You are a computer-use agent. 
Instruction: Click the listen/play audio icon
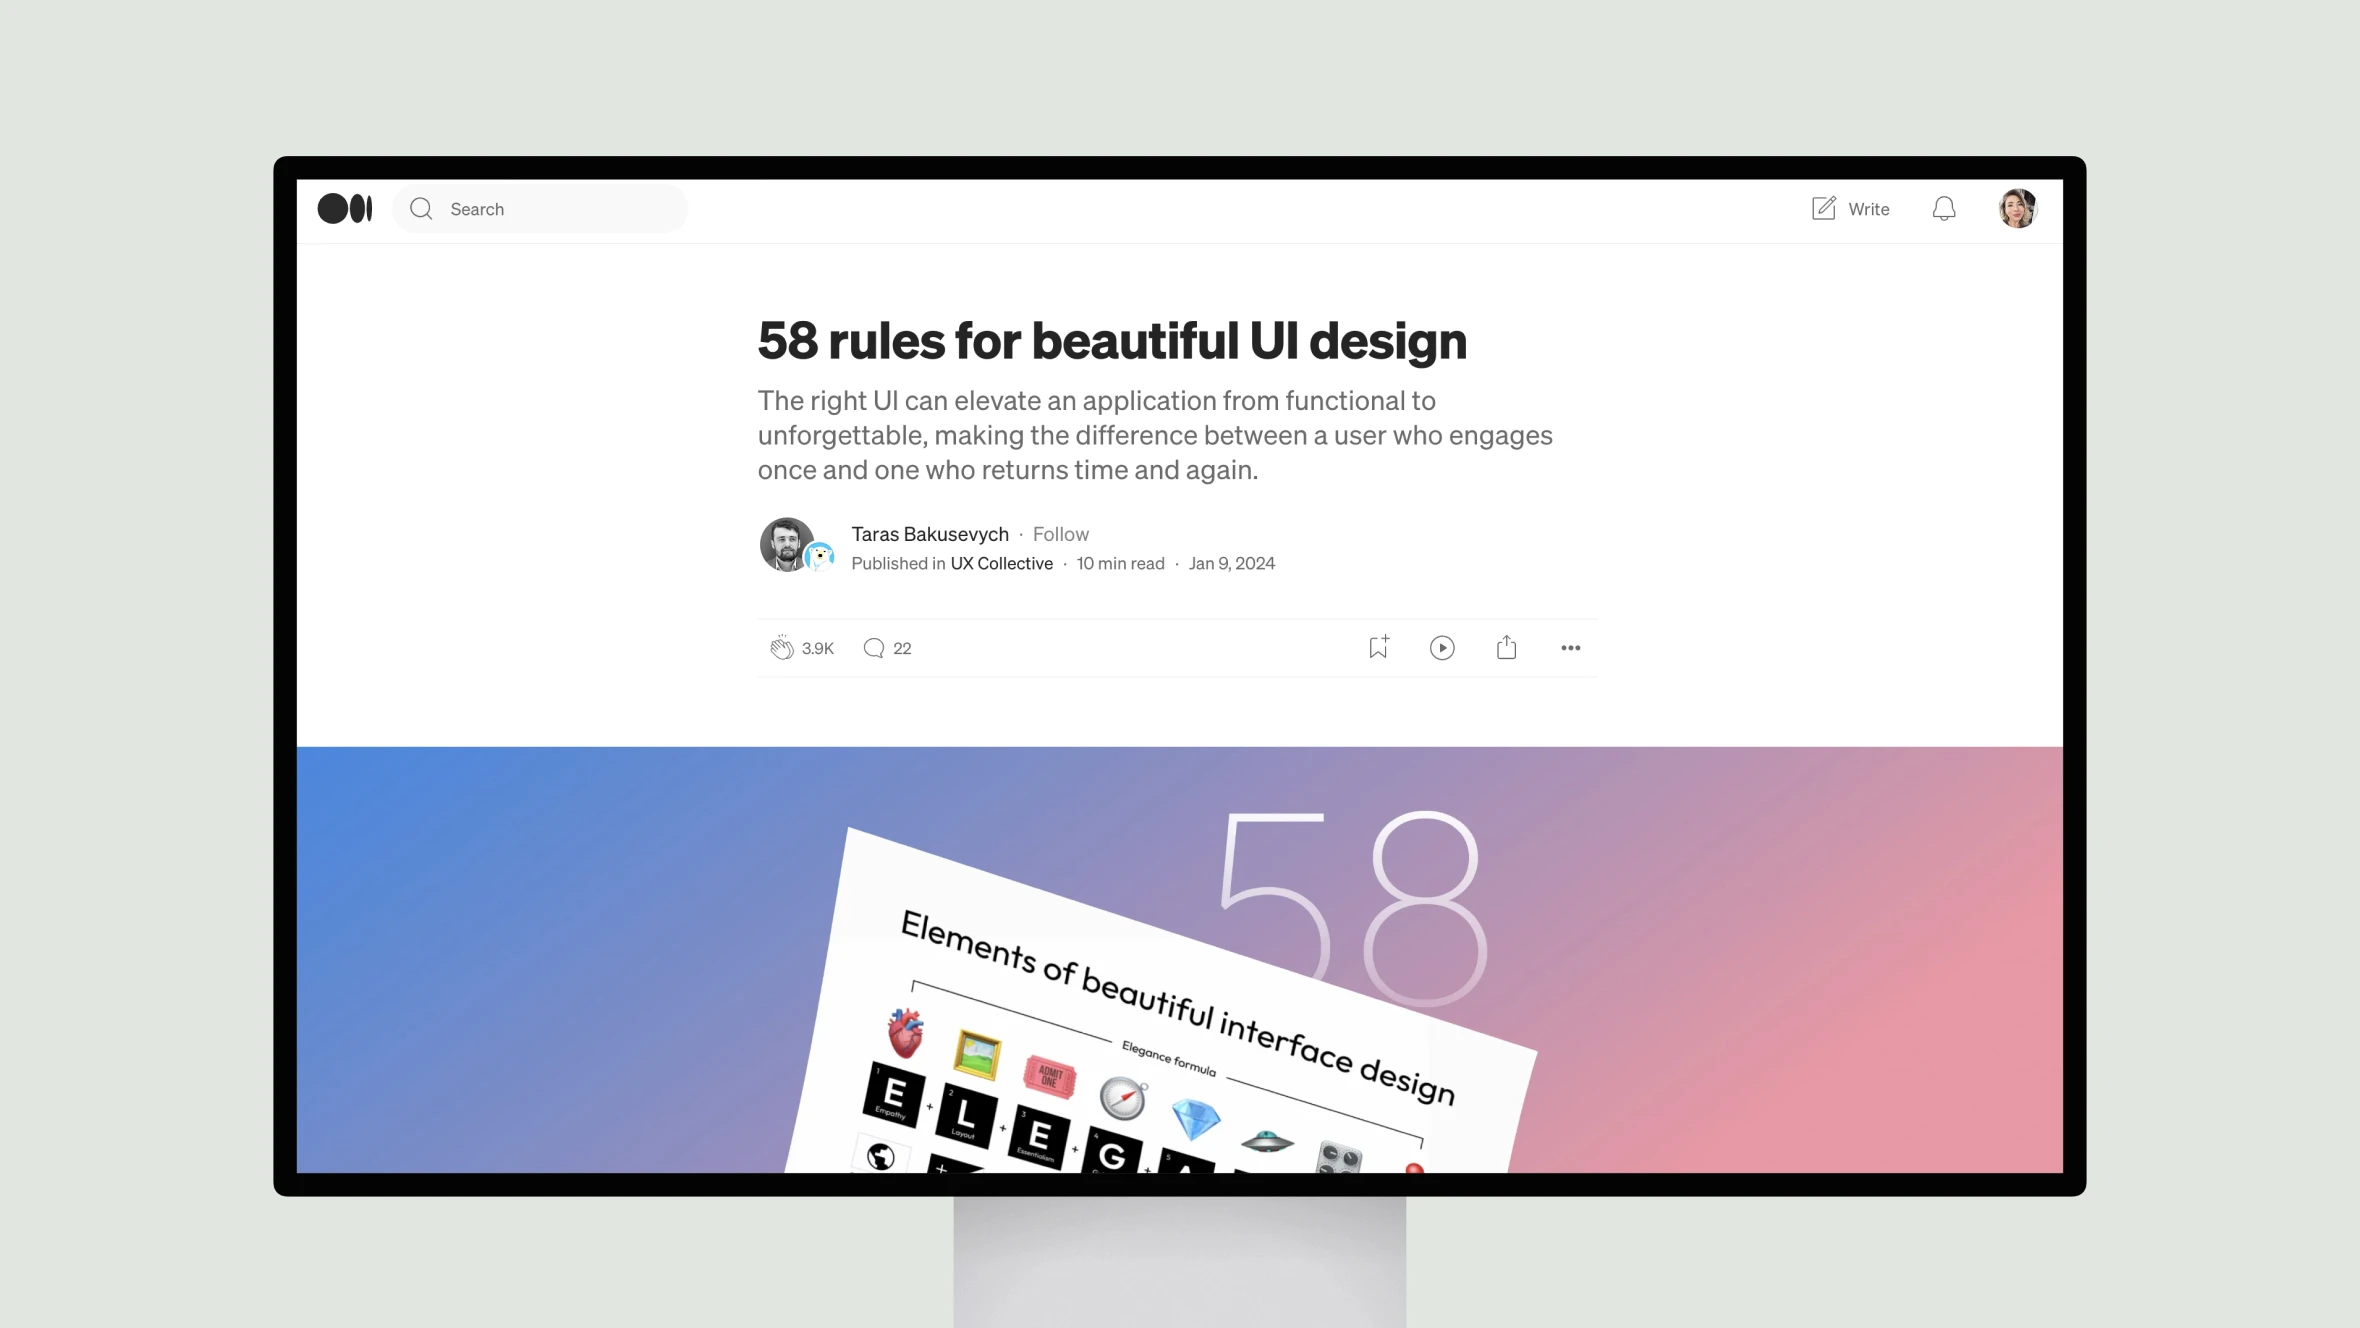[1441, 647]
